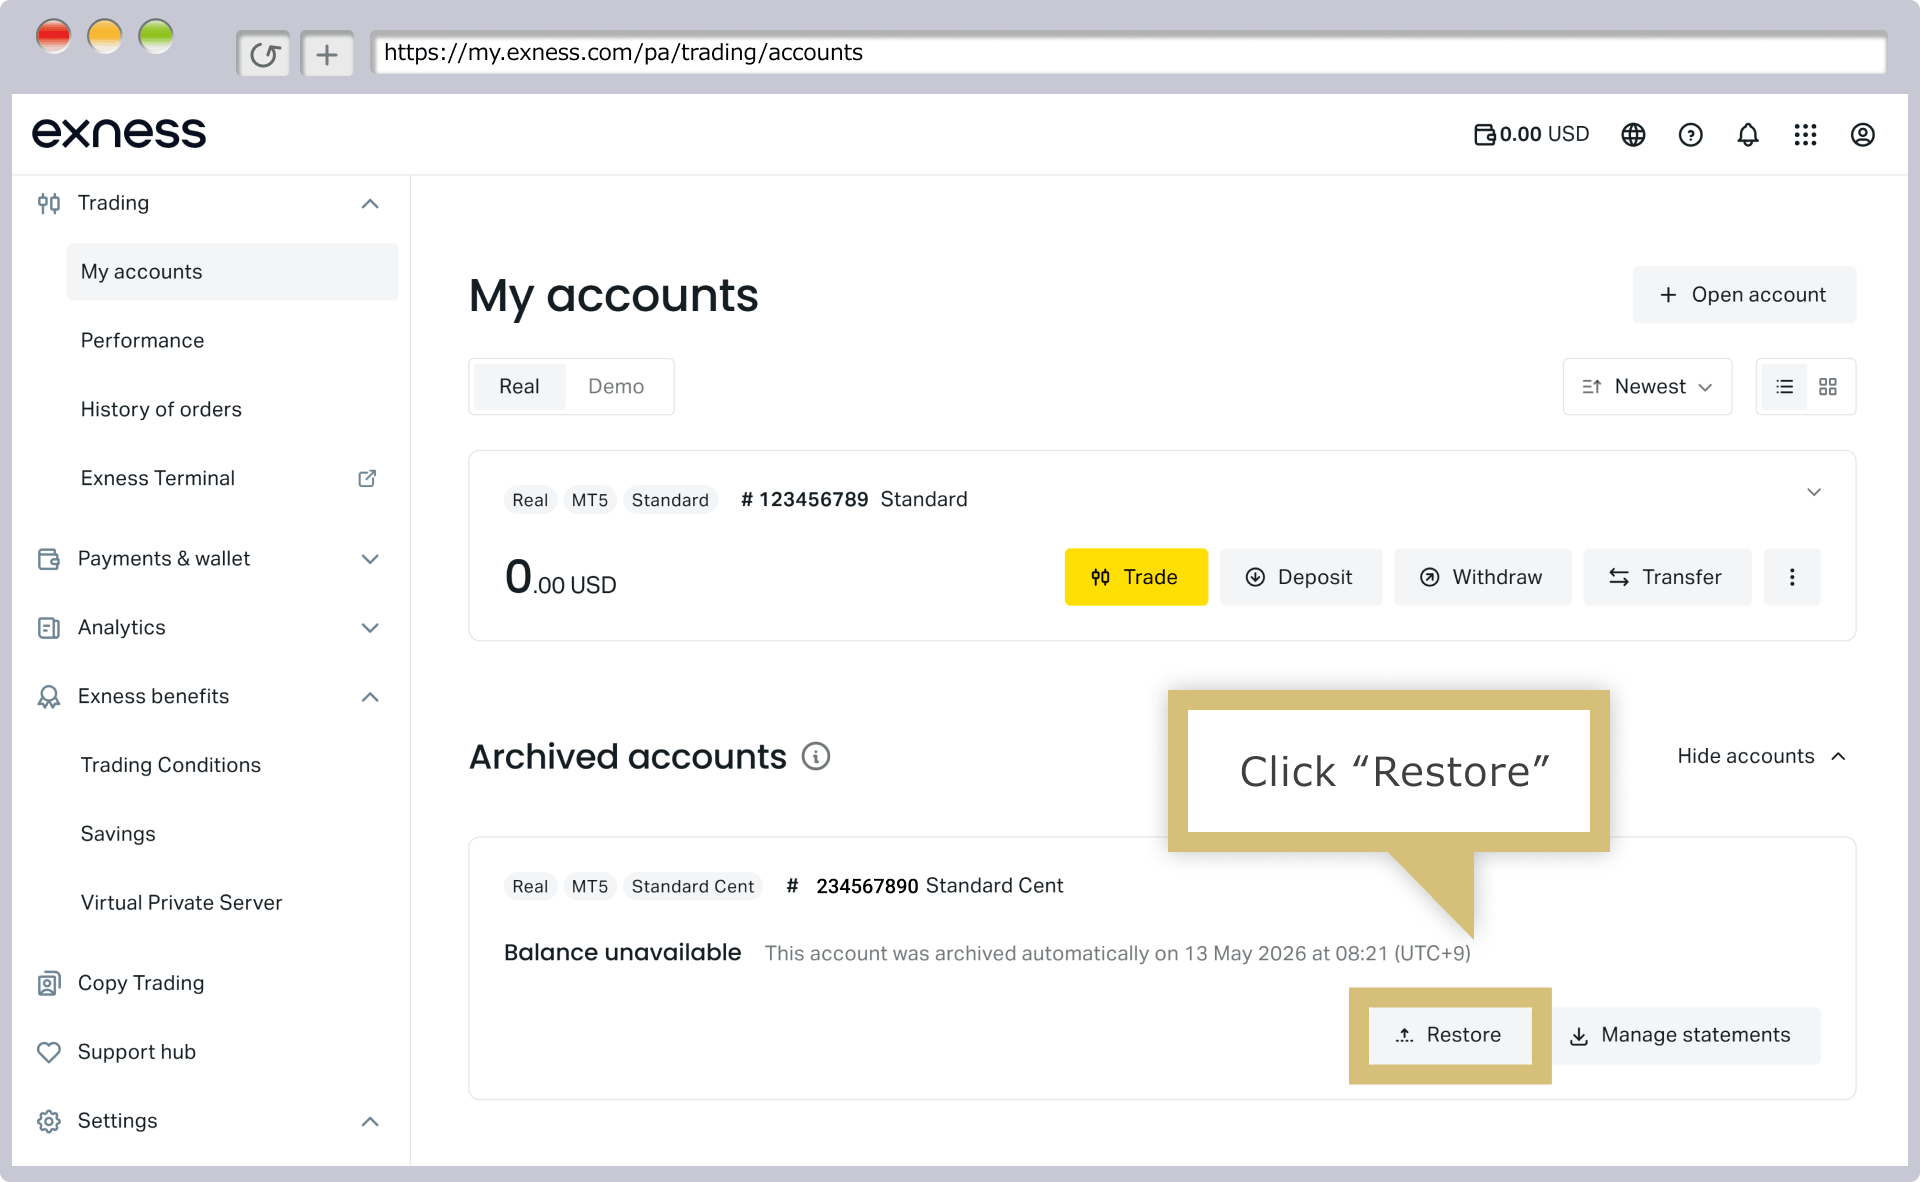Open the Exness Terminal external link icon
The height and width of the screenshot is (1182, 1920).
(x=367, y=478)
